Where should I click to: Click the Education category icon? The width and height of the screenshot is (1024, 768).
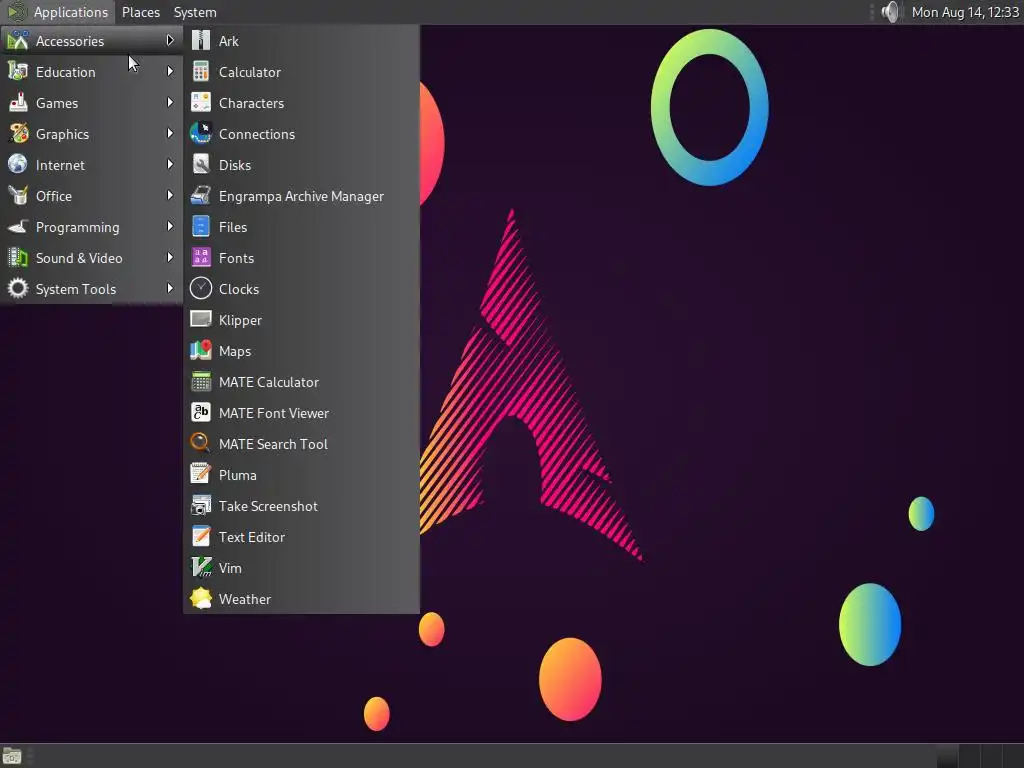[18, 72]
